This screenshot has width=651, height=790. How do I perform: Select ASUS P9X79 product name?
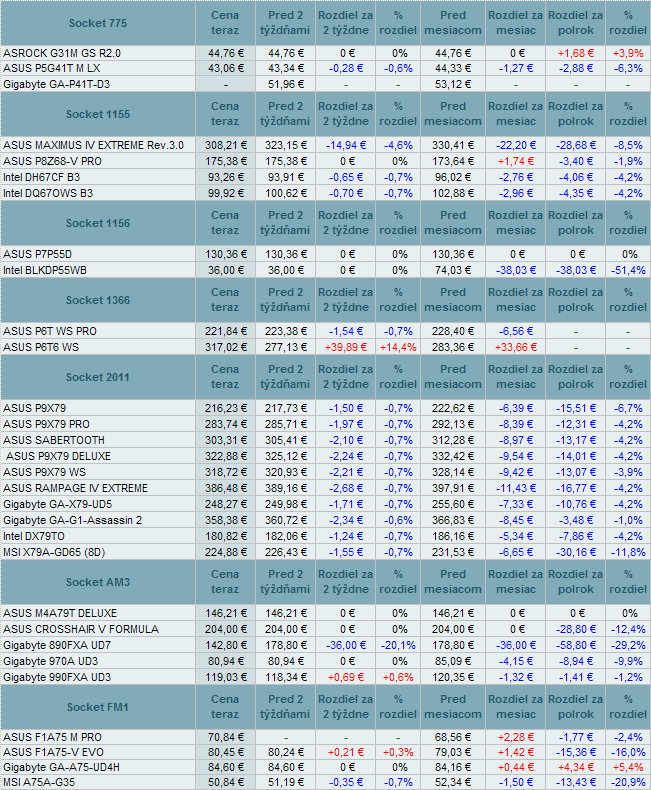pyautogui.click(x=34, y=409)
